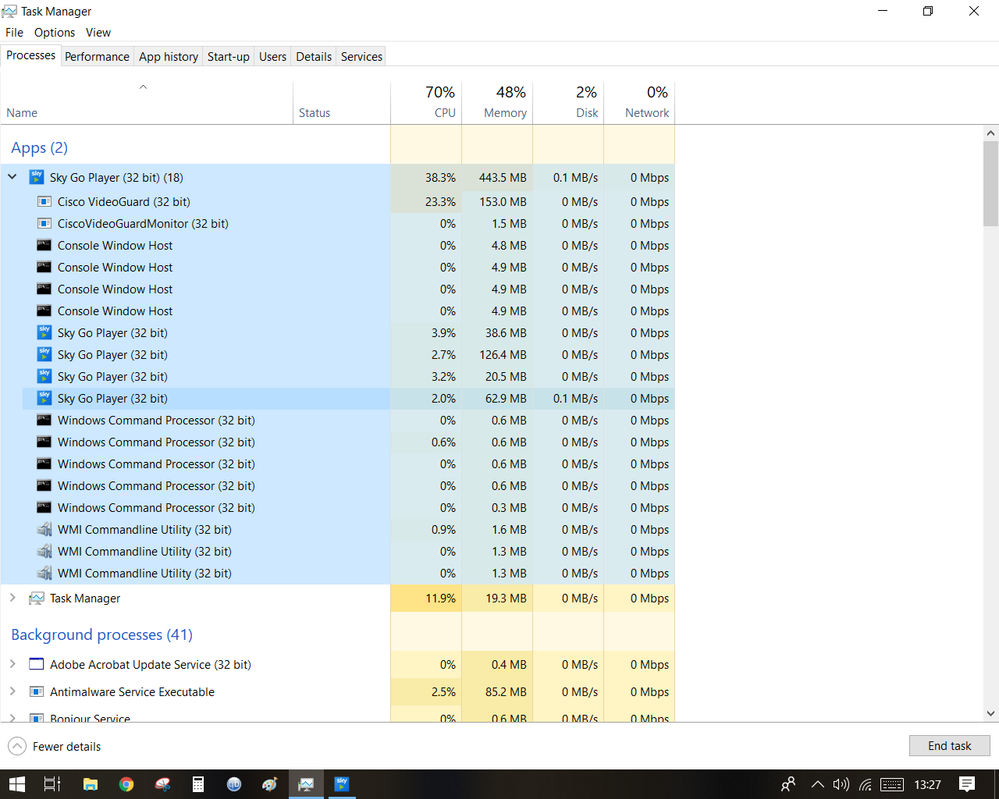999x799 pixels.
Task: Click the Antimalware Service Executable icon
Action: click(36, 692)
